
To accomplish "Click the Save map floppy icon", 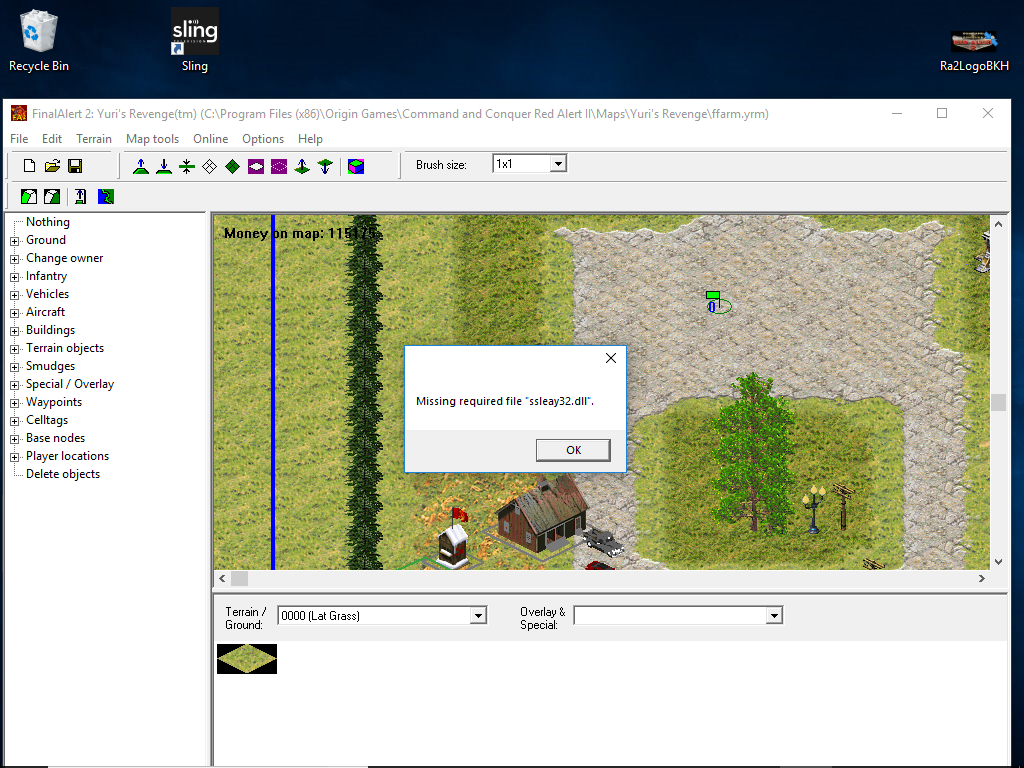I will pos(75,166).
